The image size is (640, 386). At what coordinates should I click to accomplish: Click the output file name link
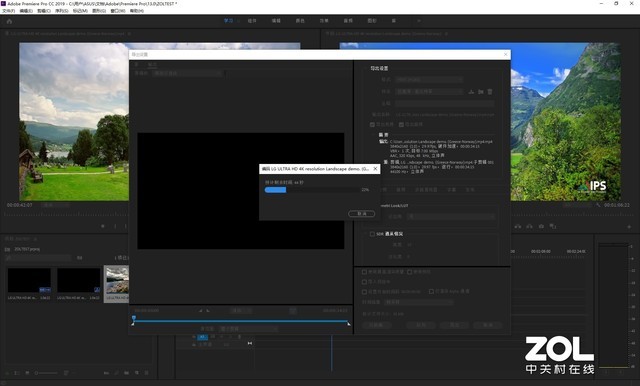(445, 115)
